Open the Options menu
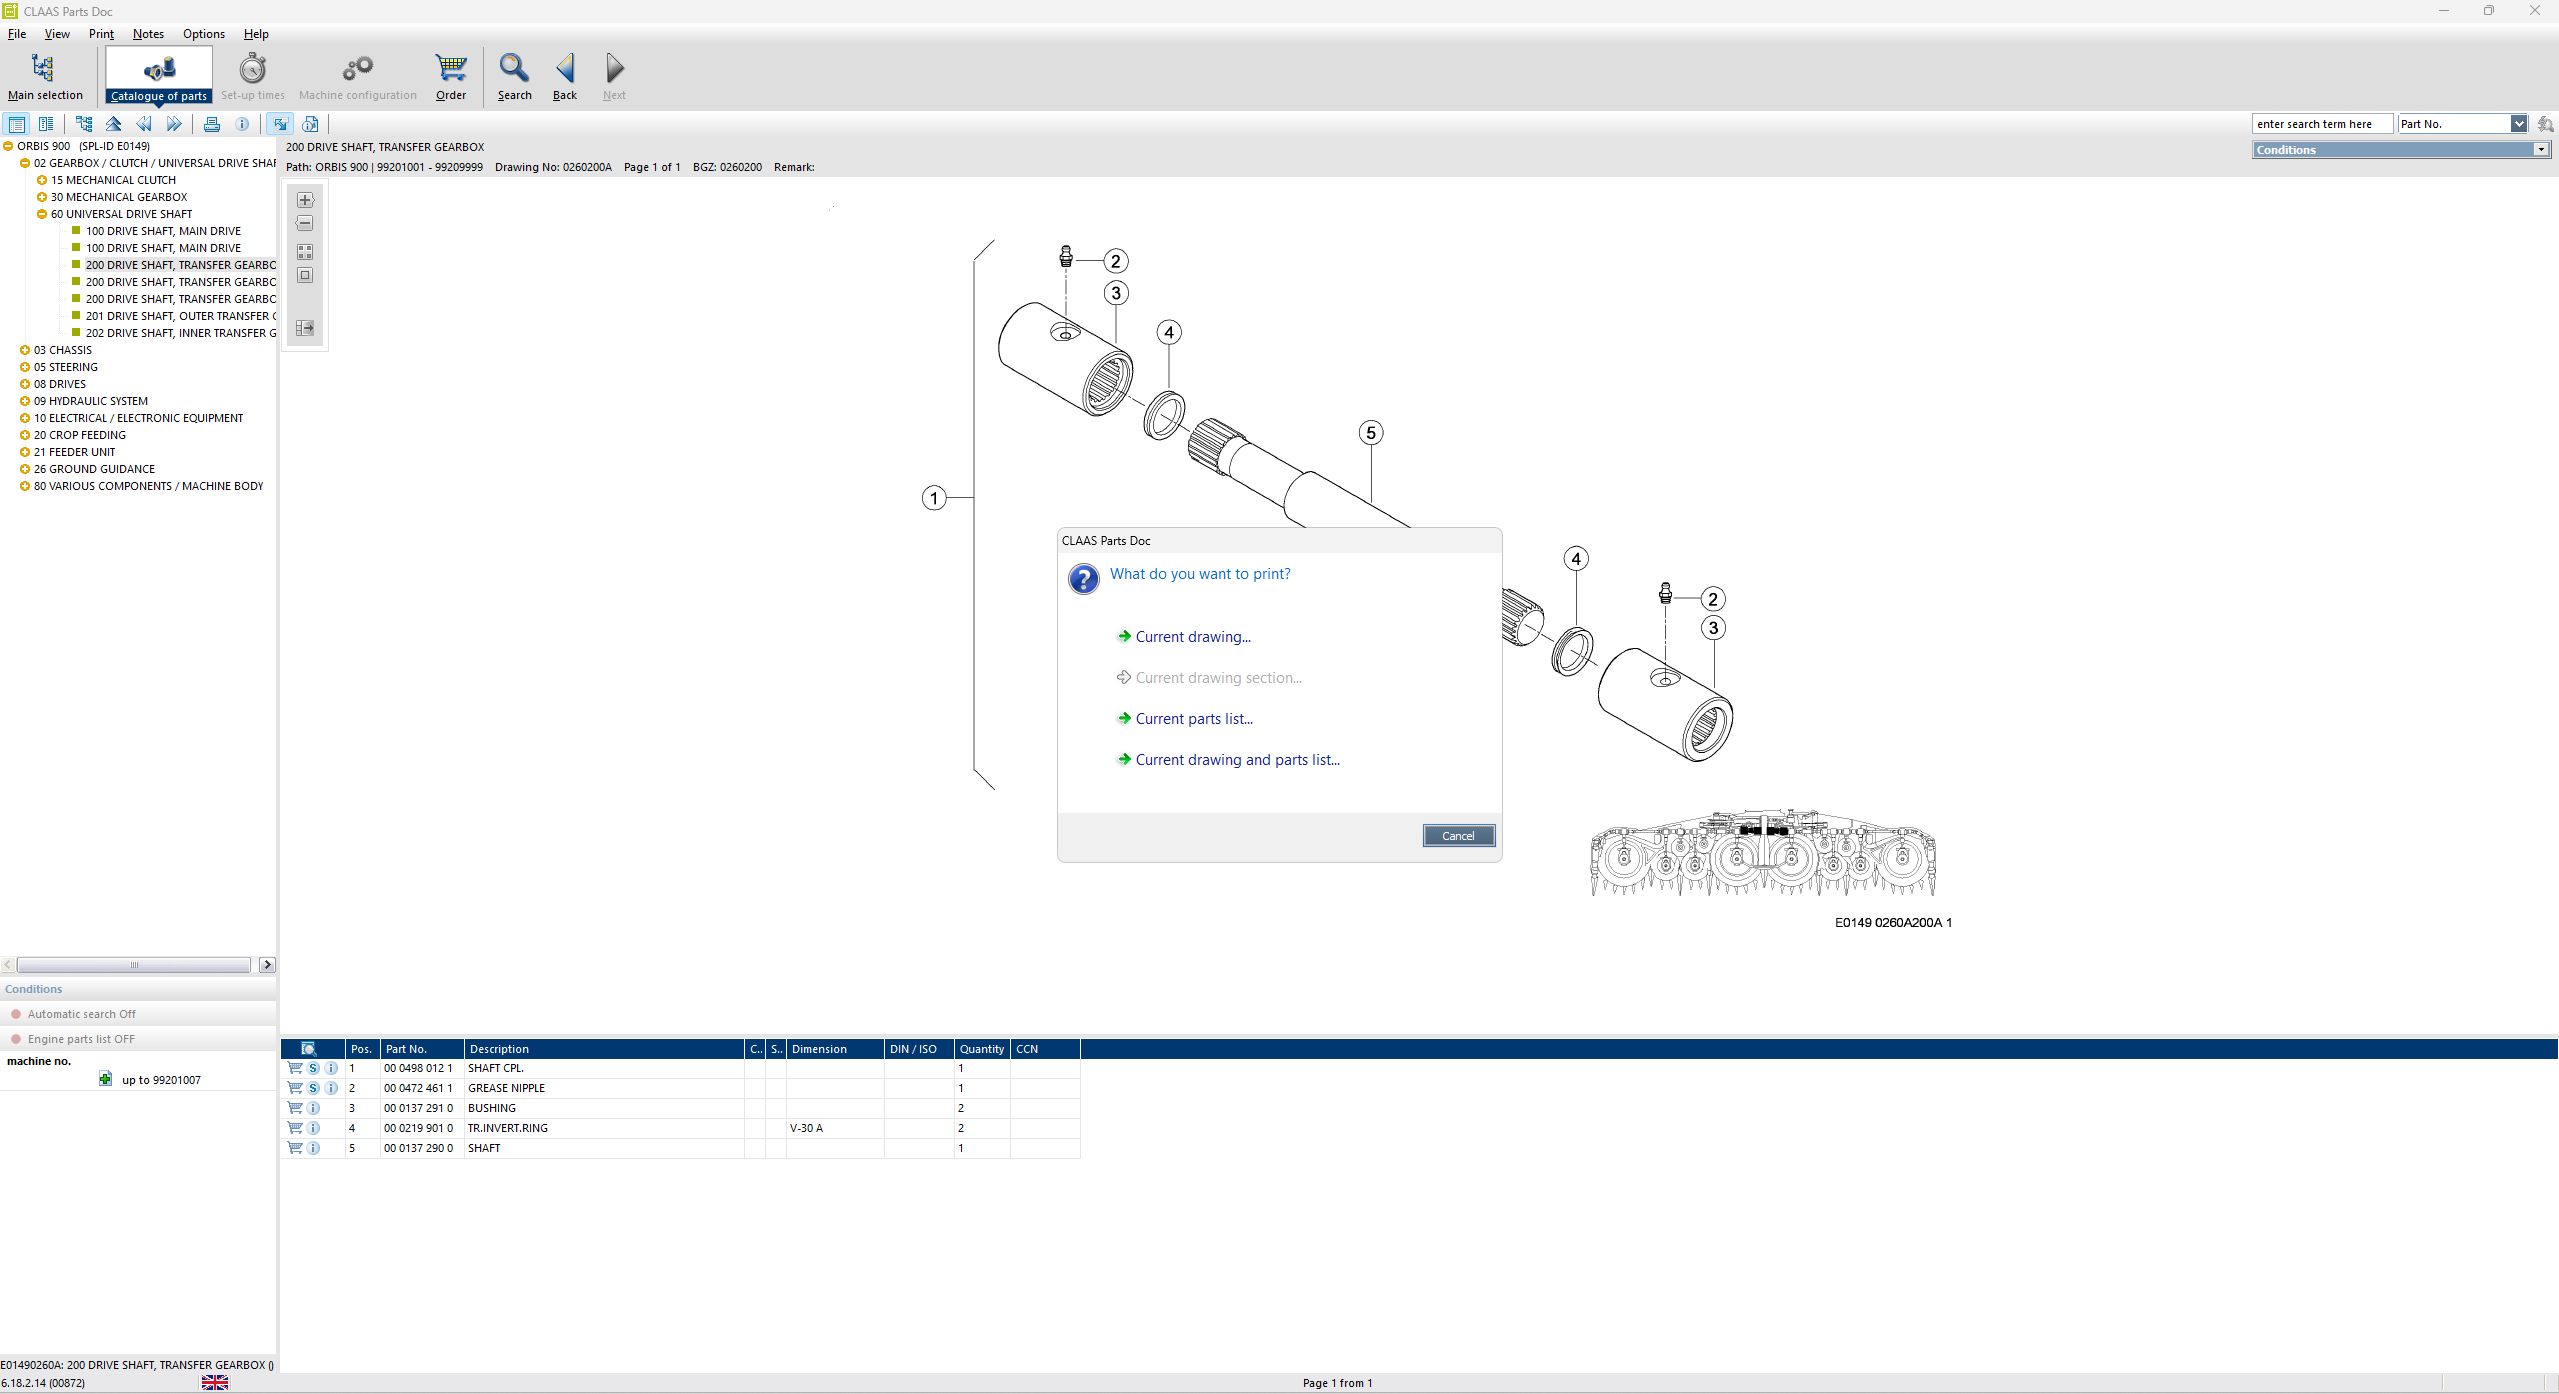The image size is (2559, 1394). tap(204, 34)
